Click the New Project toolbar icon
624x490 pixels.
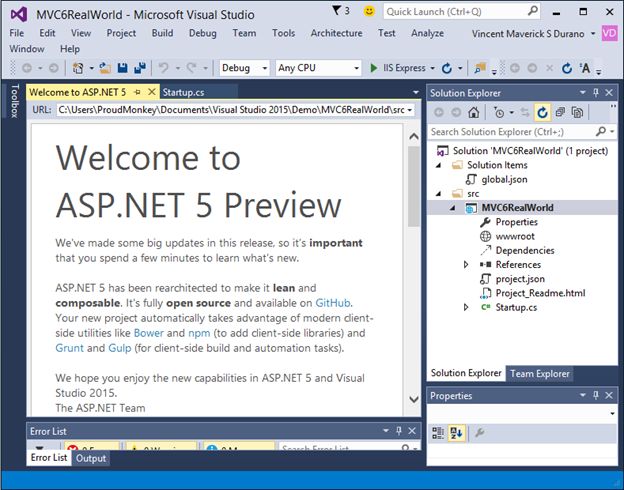click(78, 68)
